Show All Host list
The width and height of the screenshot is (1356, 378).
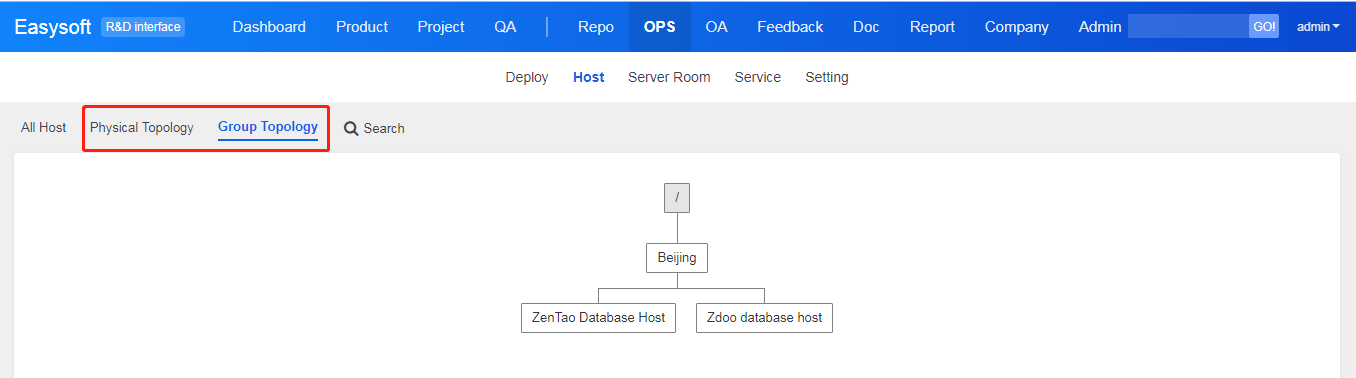(44, 128)
